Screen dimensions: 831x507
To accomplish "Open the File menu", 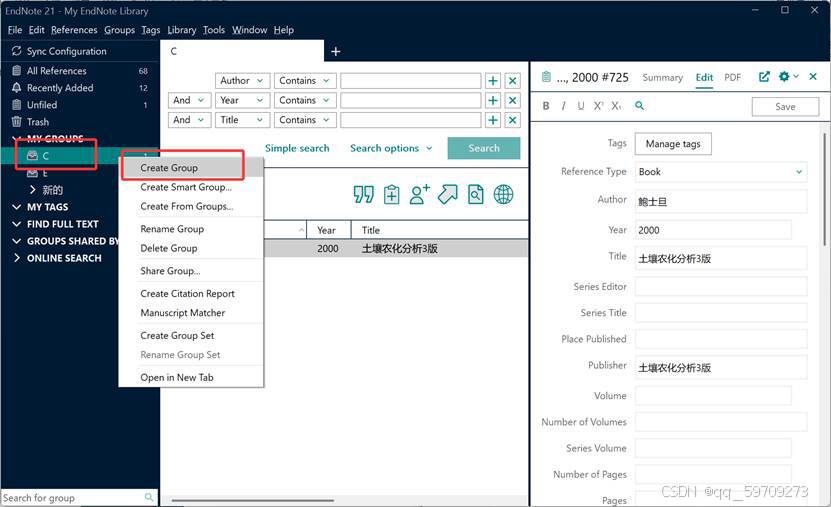I will [x=15, y=30].
